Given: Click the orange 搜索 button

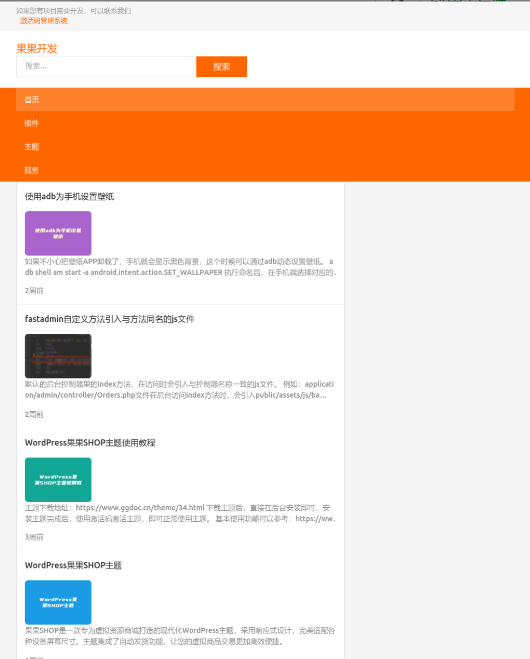Looking at the screenshot, I should 221,66.
